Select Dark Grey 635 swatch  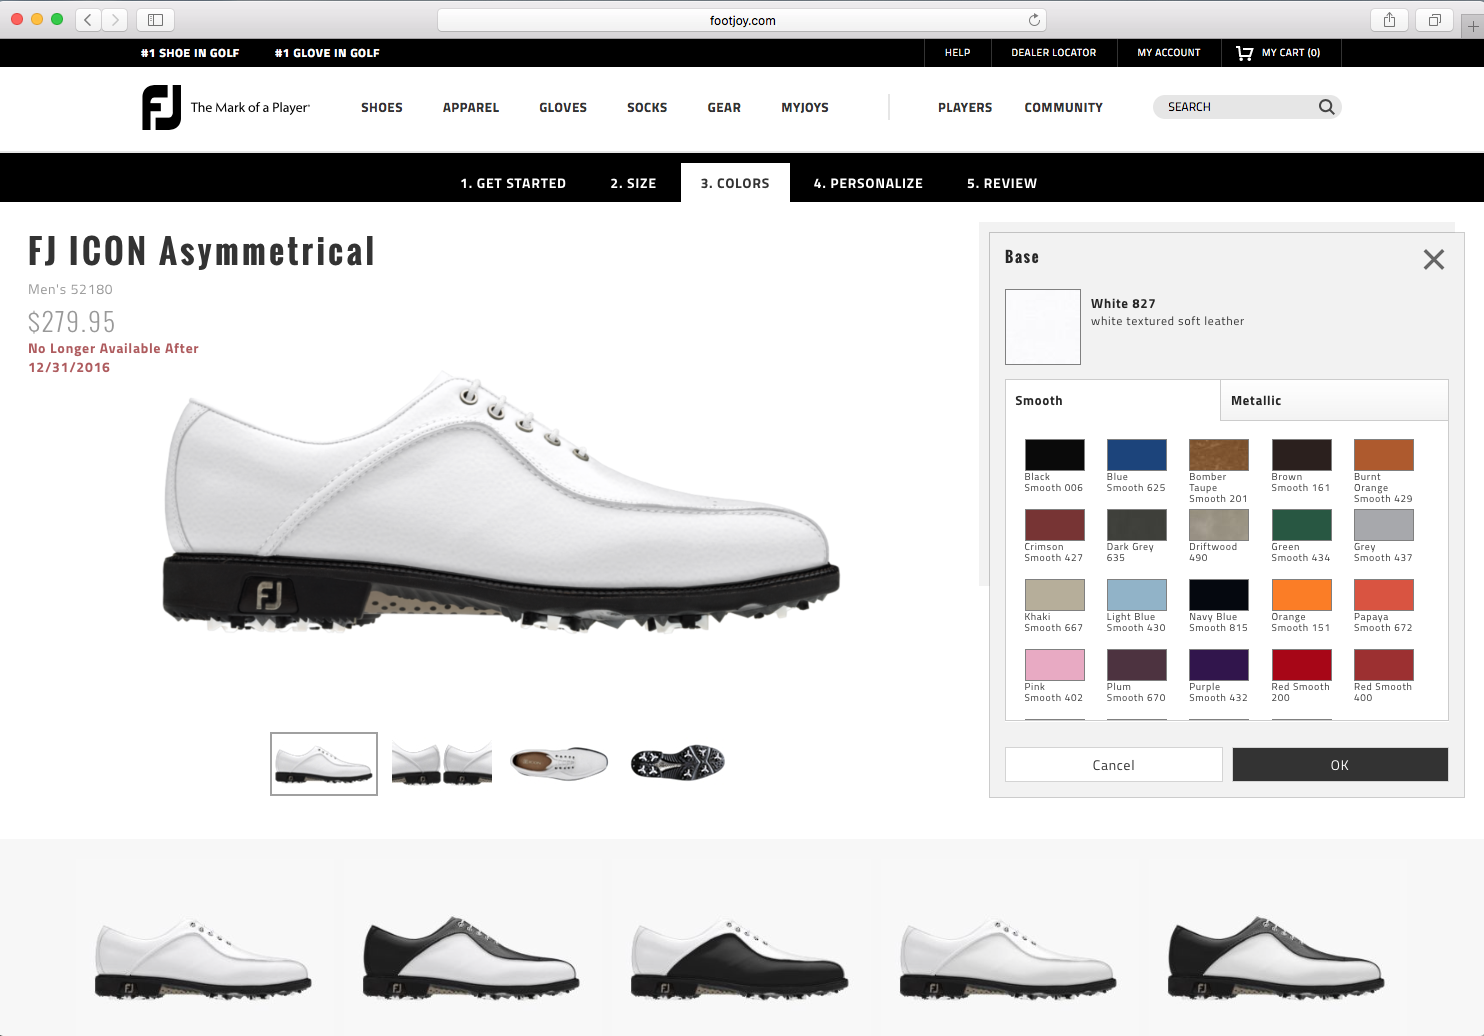1136,525
